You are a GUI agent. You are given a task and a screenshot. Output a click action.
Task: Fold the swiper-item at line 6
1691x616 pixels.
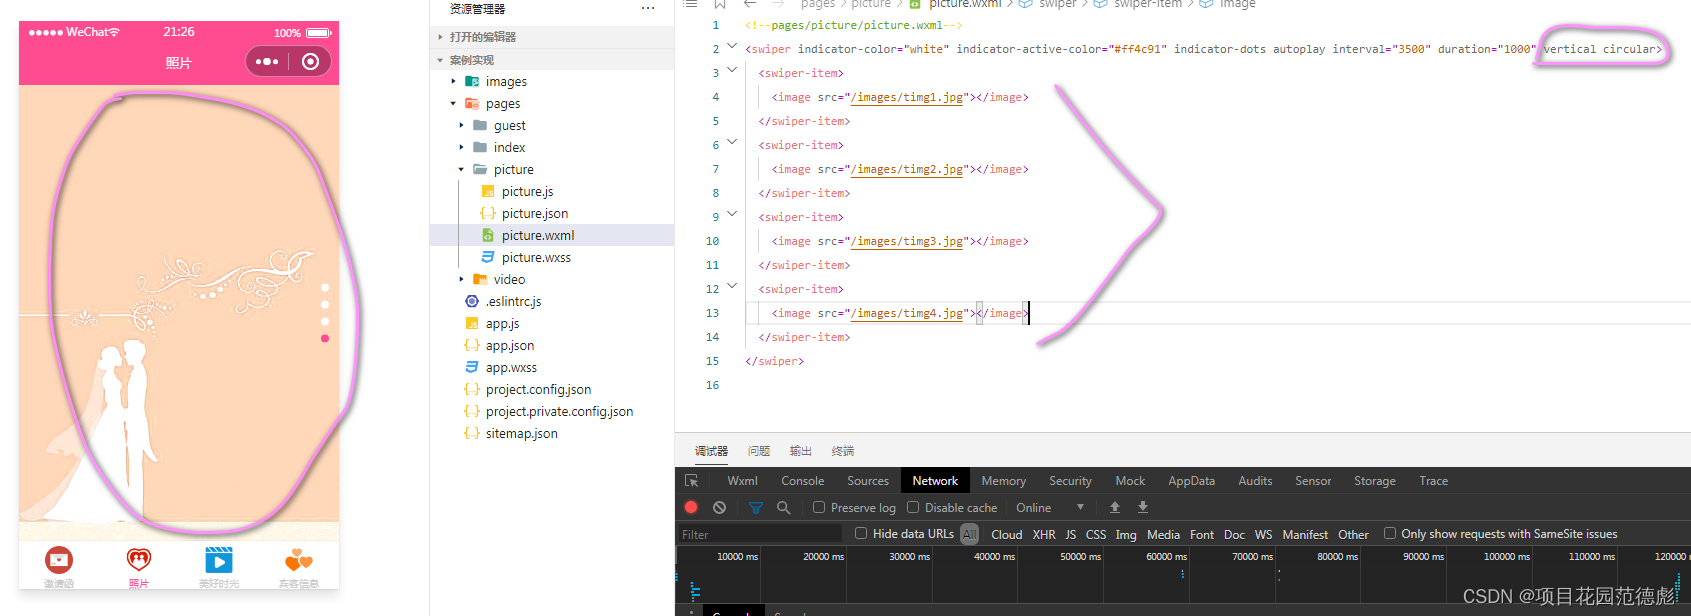point(732,142)
